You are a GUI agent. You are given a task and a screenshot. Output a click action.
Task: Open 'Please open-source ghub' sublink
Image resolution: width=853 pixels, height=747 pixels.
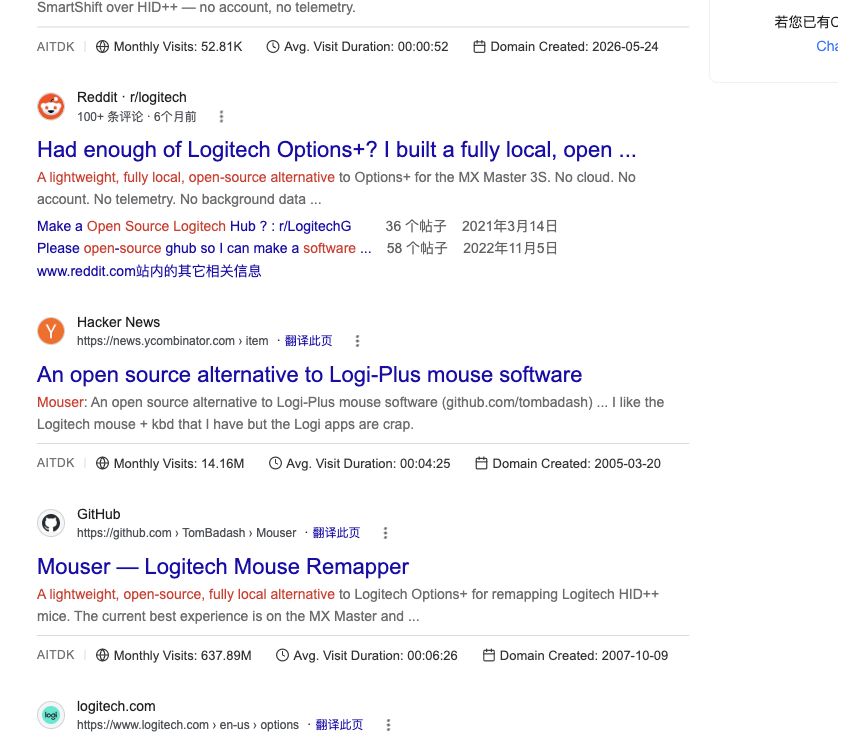click(204, 249)
